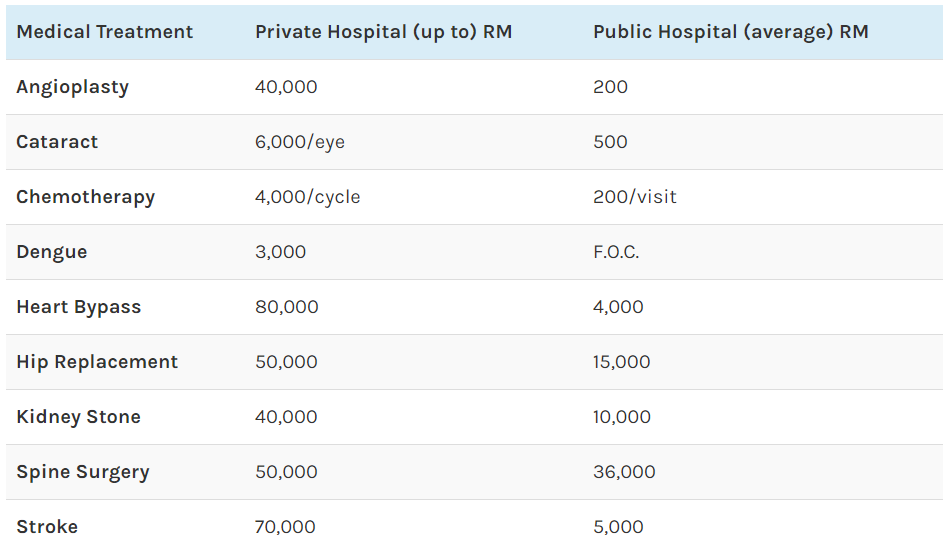The image size is (949, 551).
Task: Click the 70,000 private cost for Stroke
Action: (285, 527)
